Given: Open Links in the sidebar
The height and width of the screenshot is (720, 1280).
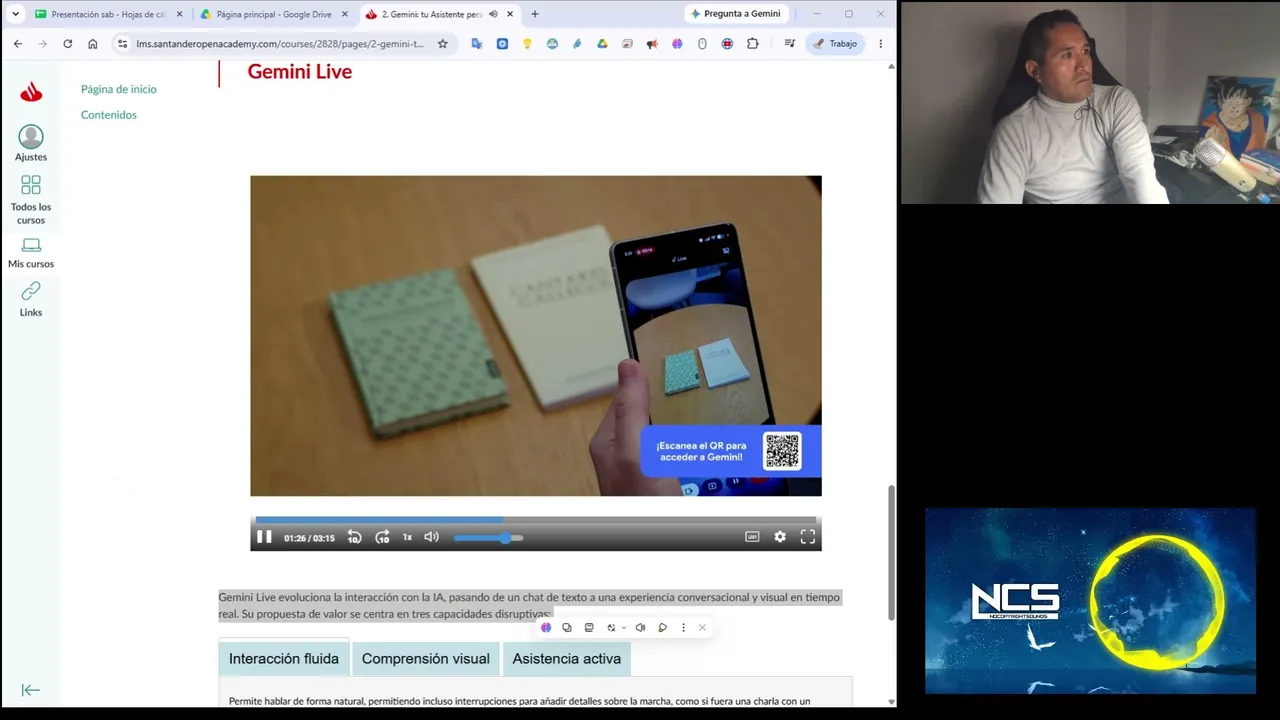Looking at the screenshot, I should pos(31,299).
